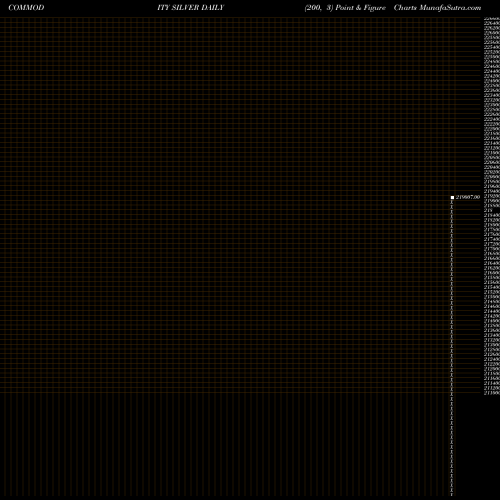Click the "ITY SILVER DAILY" heading
The width and height of the screenshot is (500, 500).
[191, 8]
